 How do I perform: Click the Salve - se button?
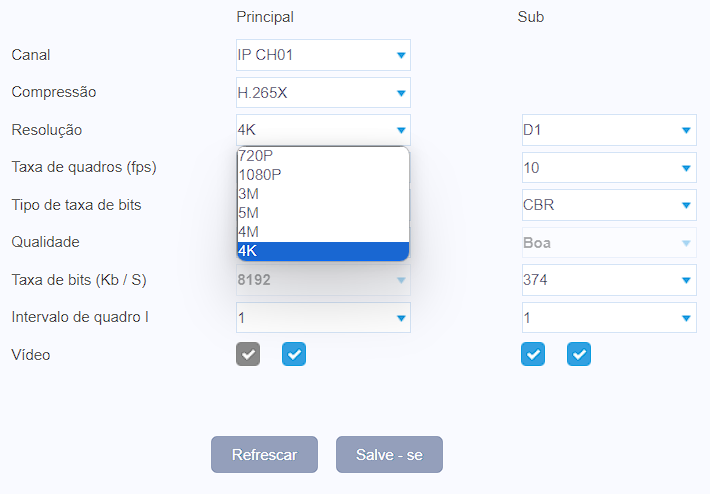tap(389, 455)
